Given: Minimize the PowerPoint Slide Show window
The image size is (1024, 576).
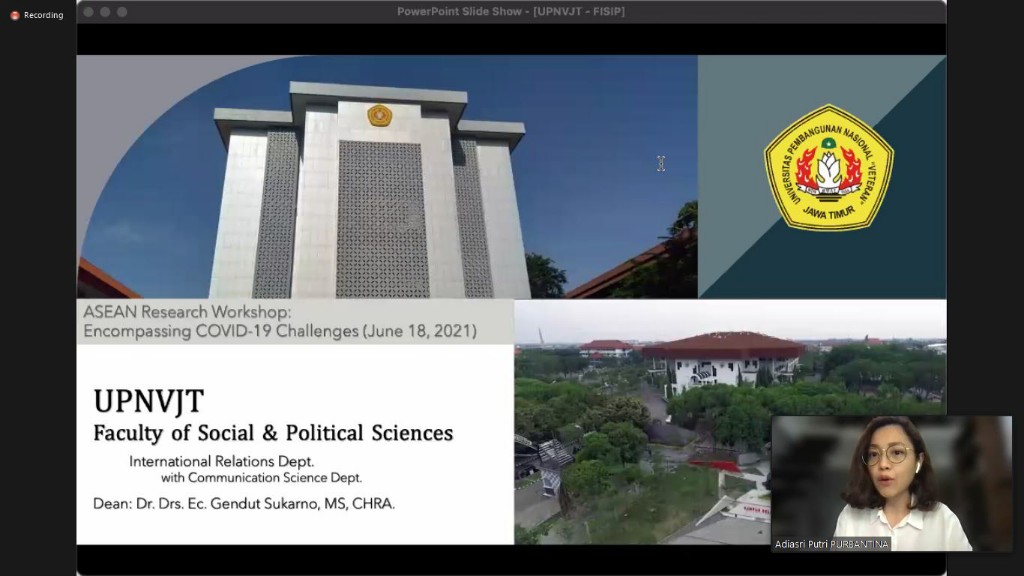Looking at the screenshot, I should point(105,12).
